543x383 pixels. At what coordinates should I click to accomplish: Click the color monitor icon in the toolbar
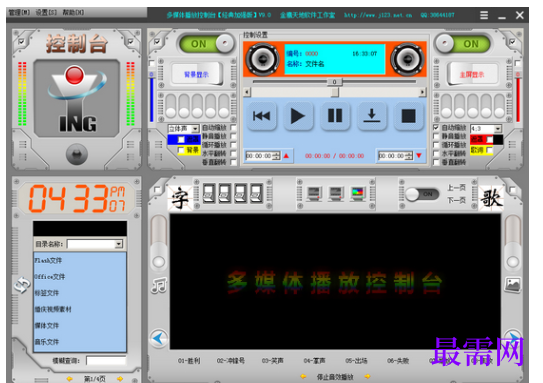pyautogui.click(x=358, y=194)
